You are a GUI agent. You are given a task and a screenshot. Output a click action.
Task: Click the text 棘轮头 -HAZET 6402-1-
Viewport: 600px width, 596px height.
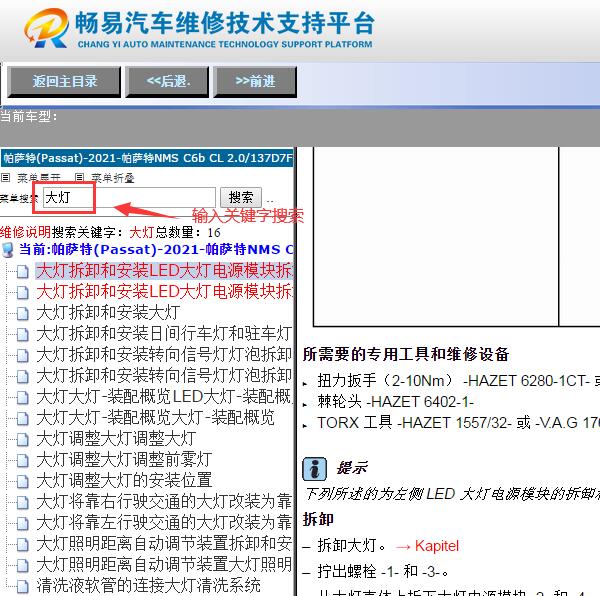pyautogui.click(x=396, y=402)
